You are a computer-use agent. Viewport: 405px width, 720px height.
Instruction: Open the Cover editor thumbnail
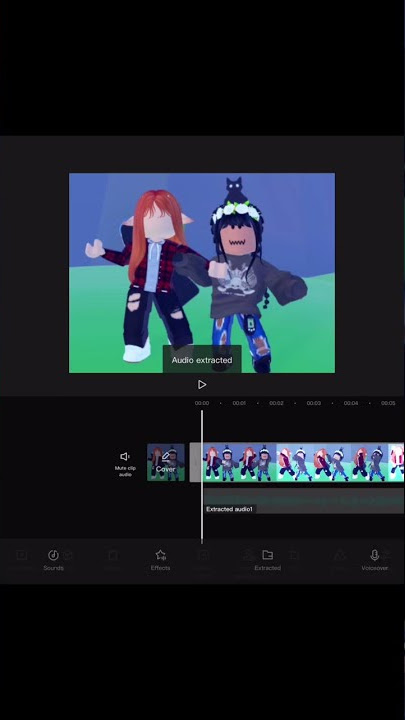(x=166, y=462)
